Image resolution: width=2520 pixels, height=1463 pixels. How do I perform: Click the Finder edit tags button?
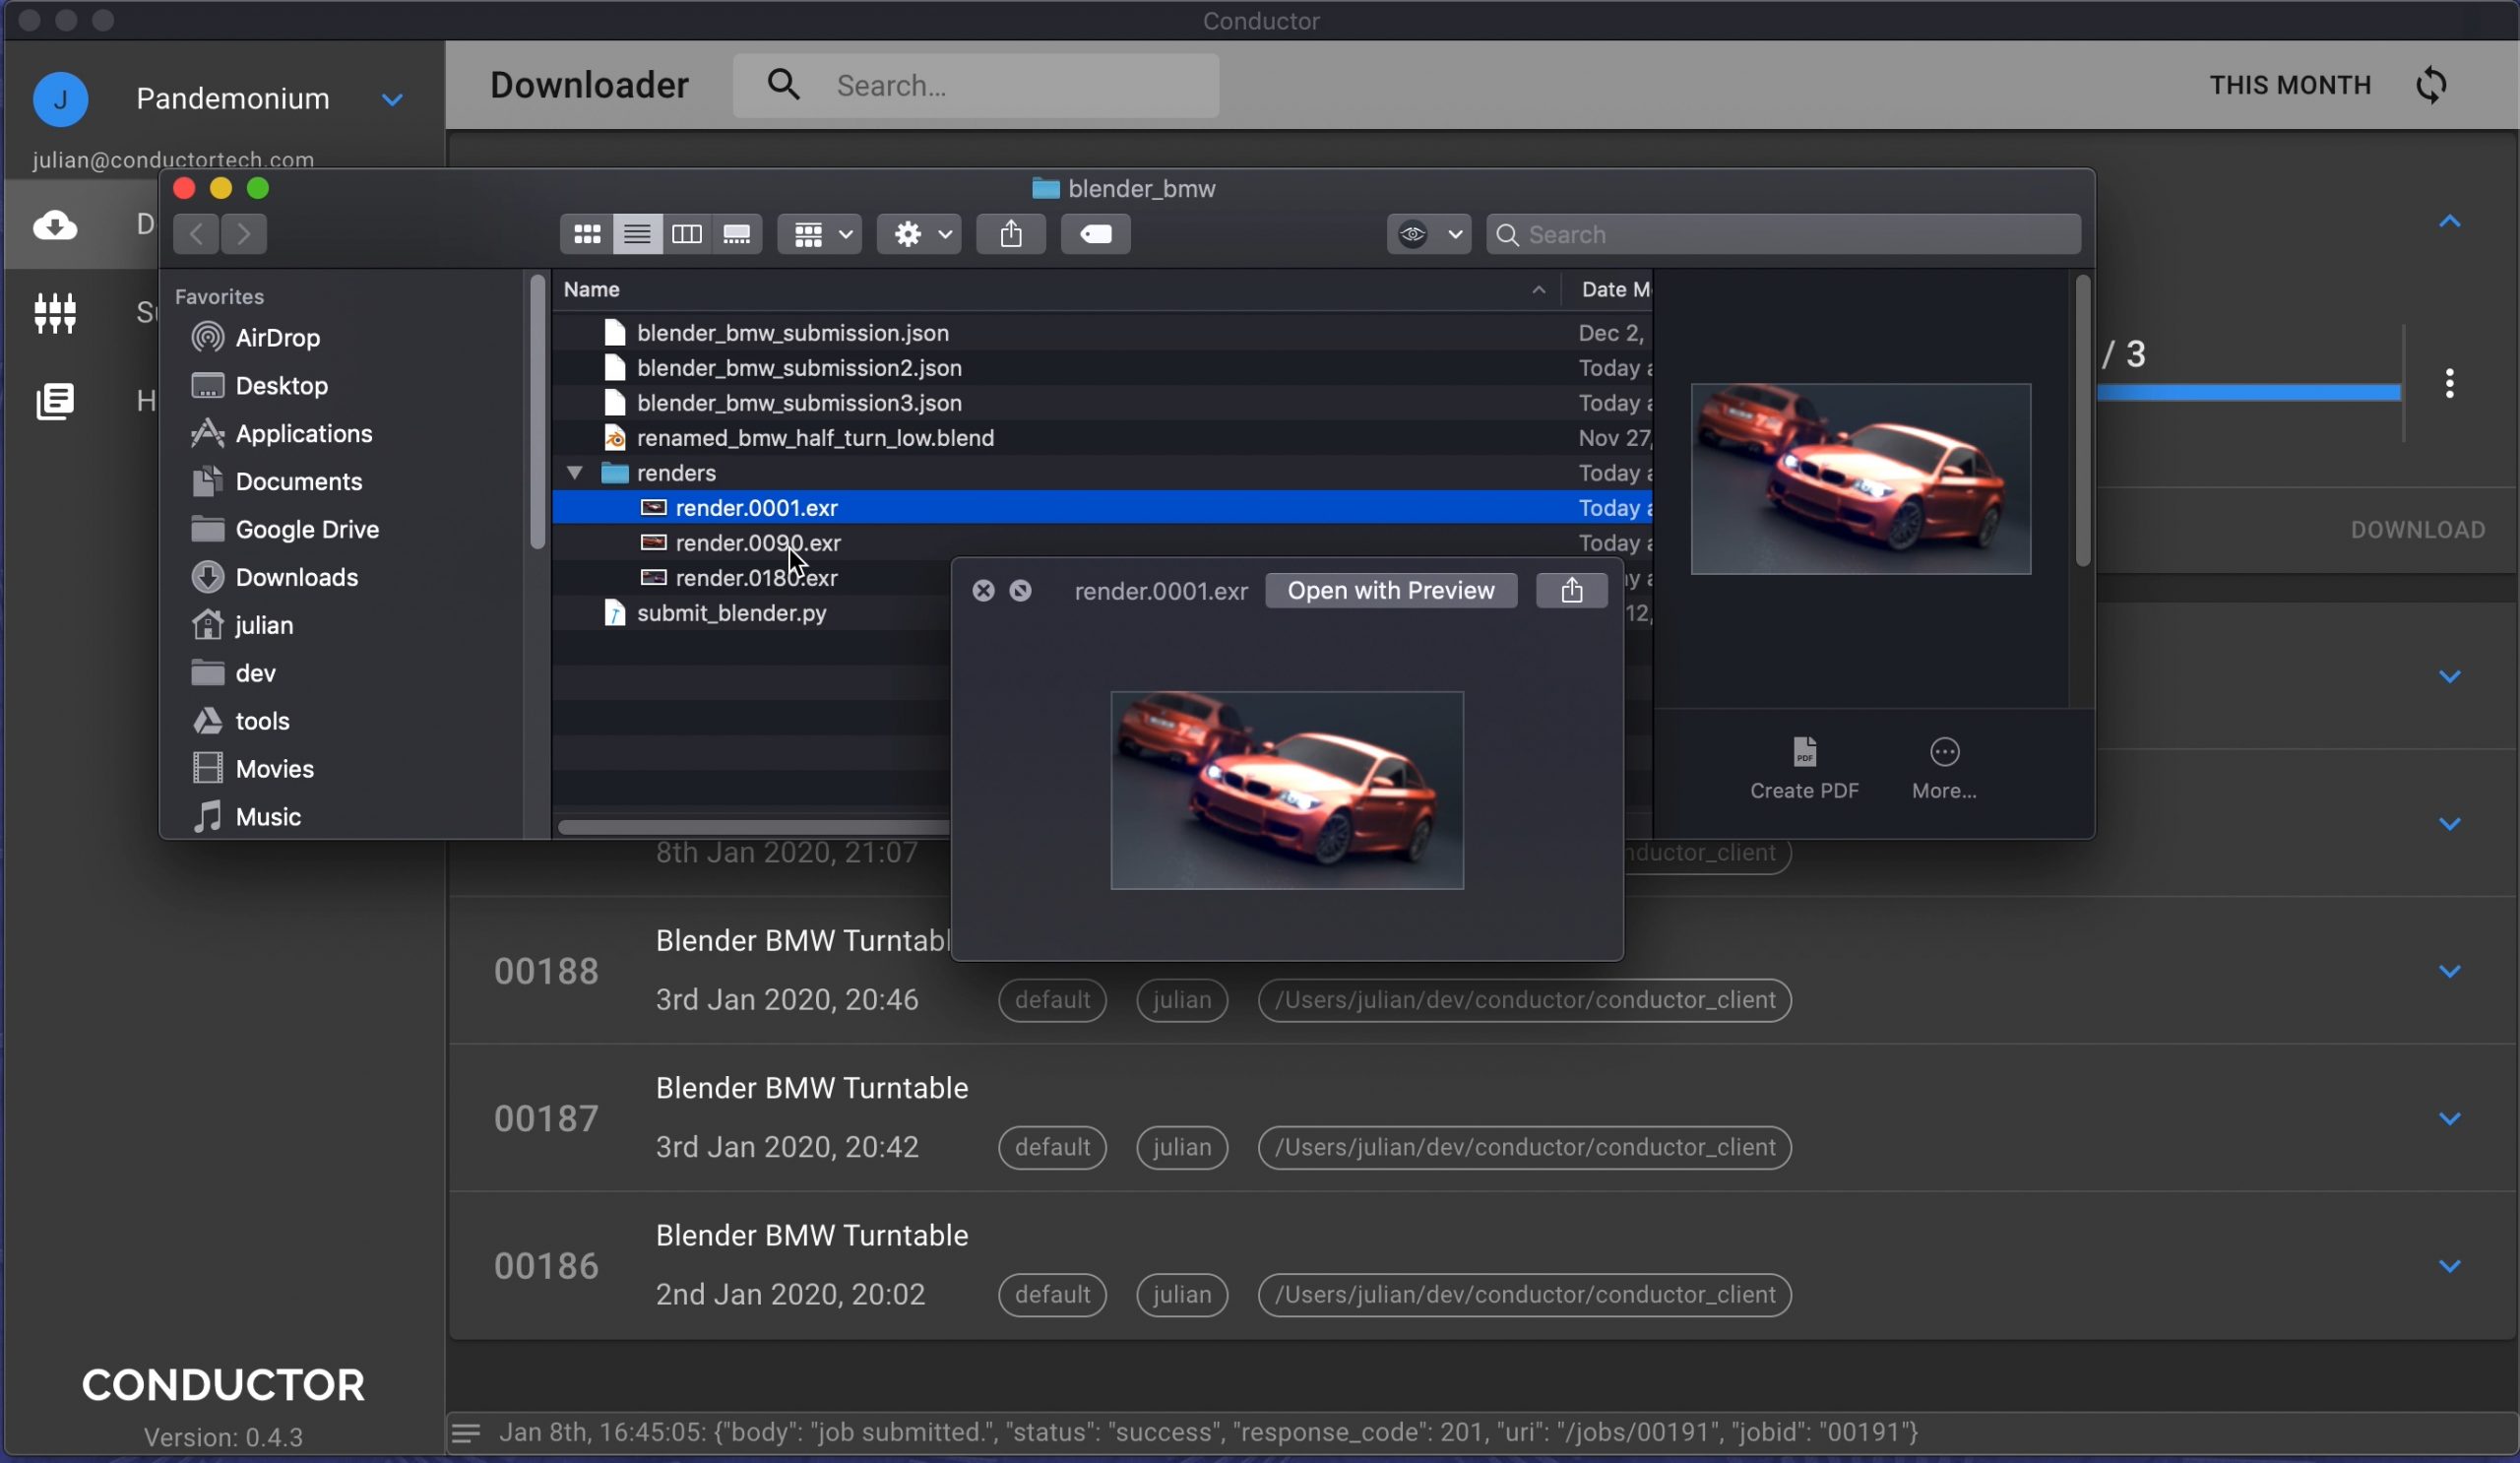click(1095, 234)
